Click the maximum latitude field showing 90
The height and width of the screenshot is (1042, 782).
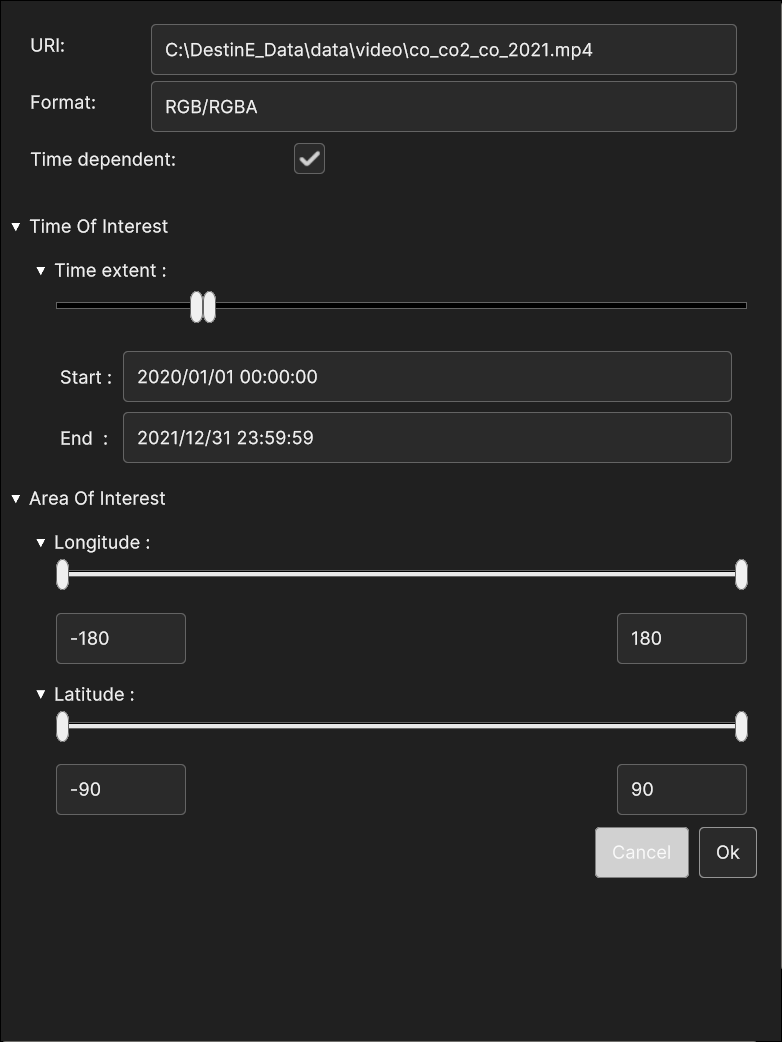(x=681, y=789)
